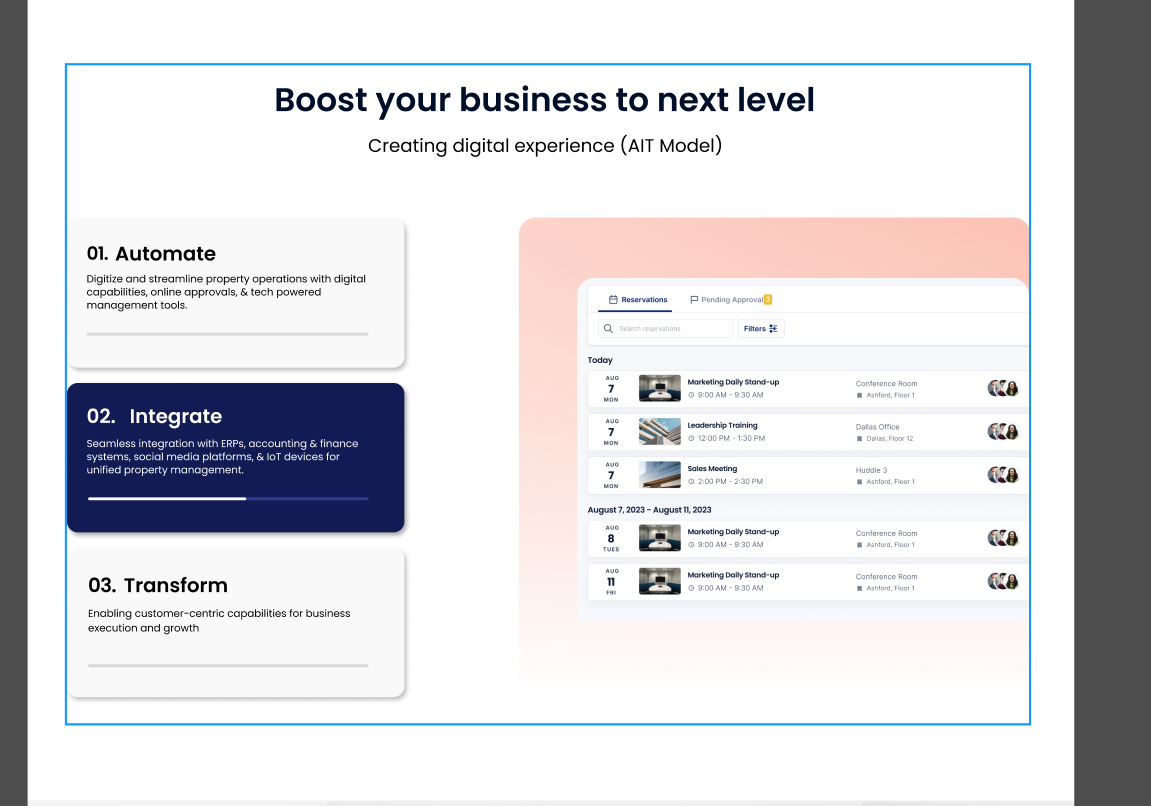Click the calendar icon beside Reservations
The height and width of the screenshot is (806, 1151).
pyautogui.click(x=614, y=300)
